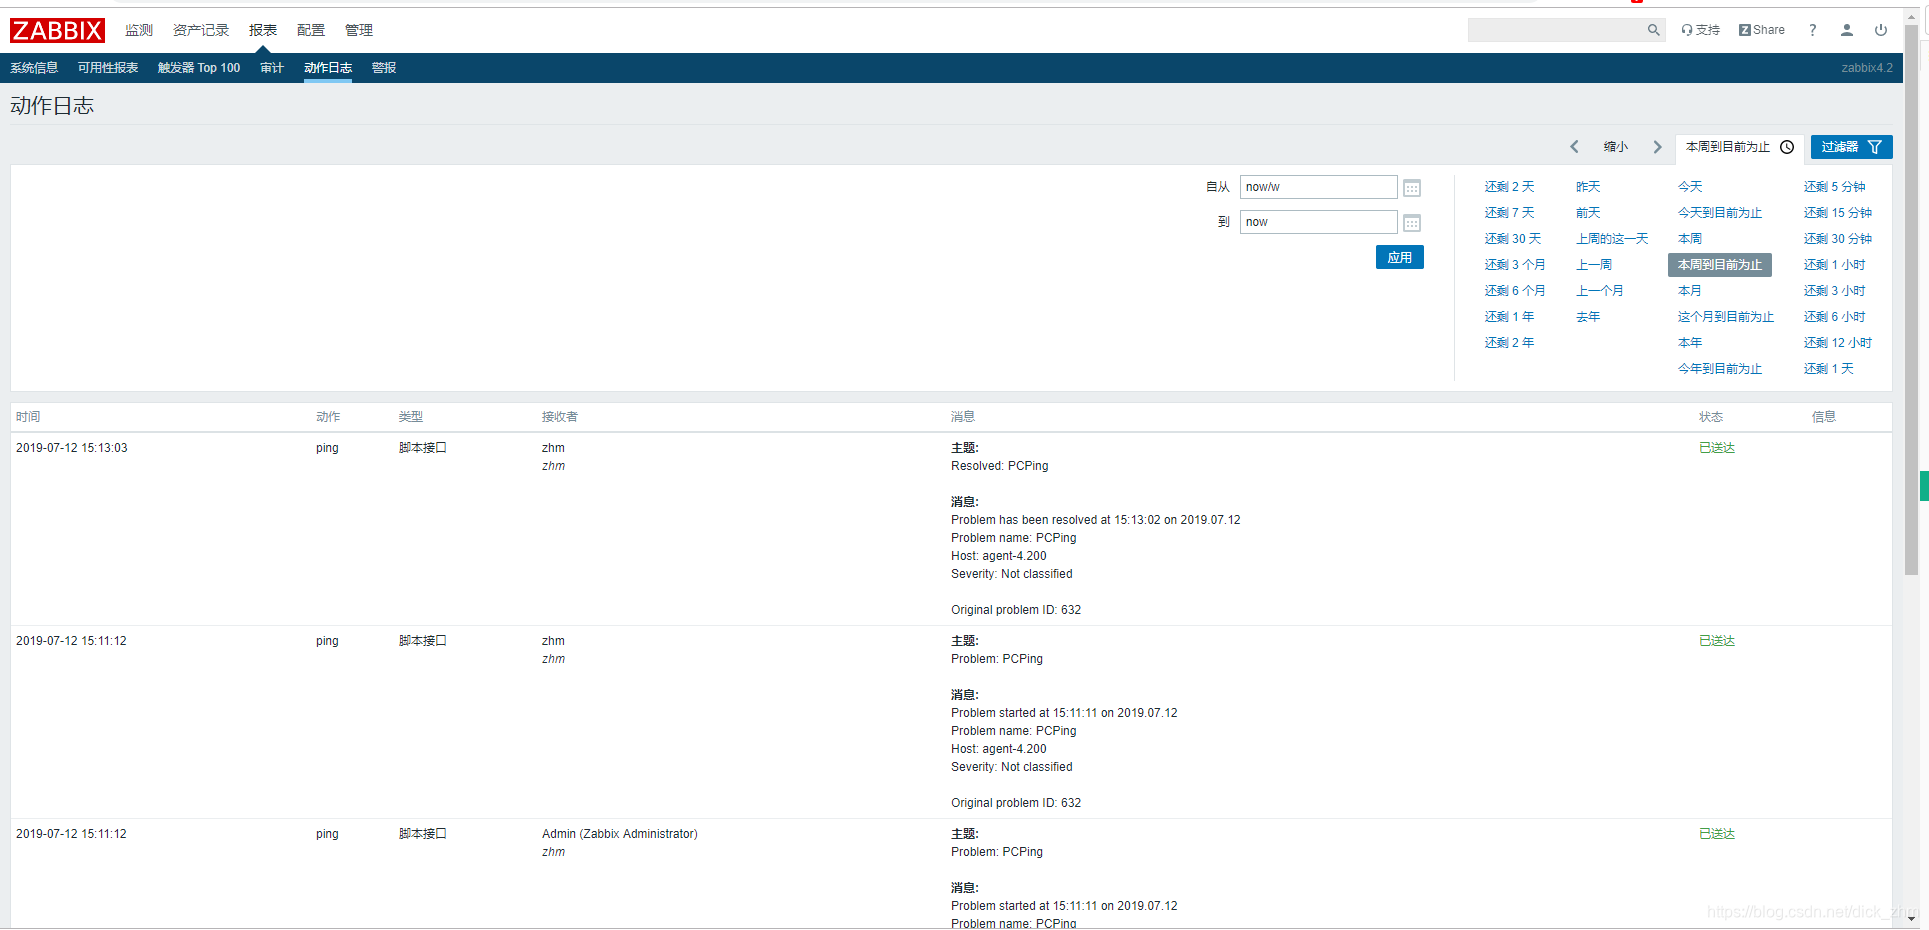This screenshot has width=1929, height=930.
Task: Select 还剩 1 小时 time range
Action: click(x=1835, y=265)
